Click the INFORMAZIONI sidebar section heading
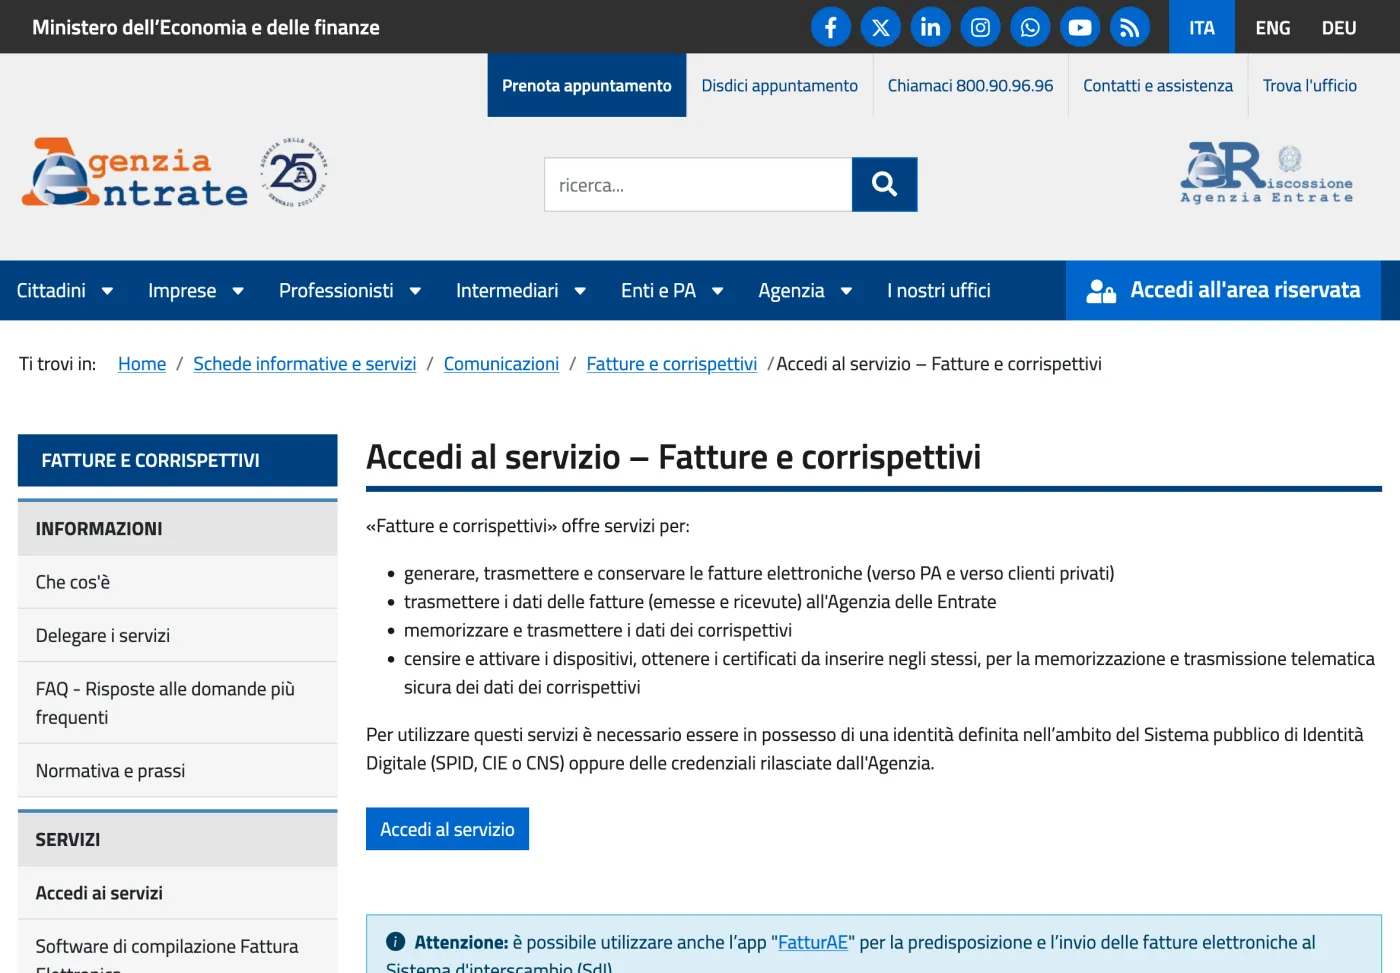The image size is (1400, 973). pyautogui.click(x=178, y=528)
